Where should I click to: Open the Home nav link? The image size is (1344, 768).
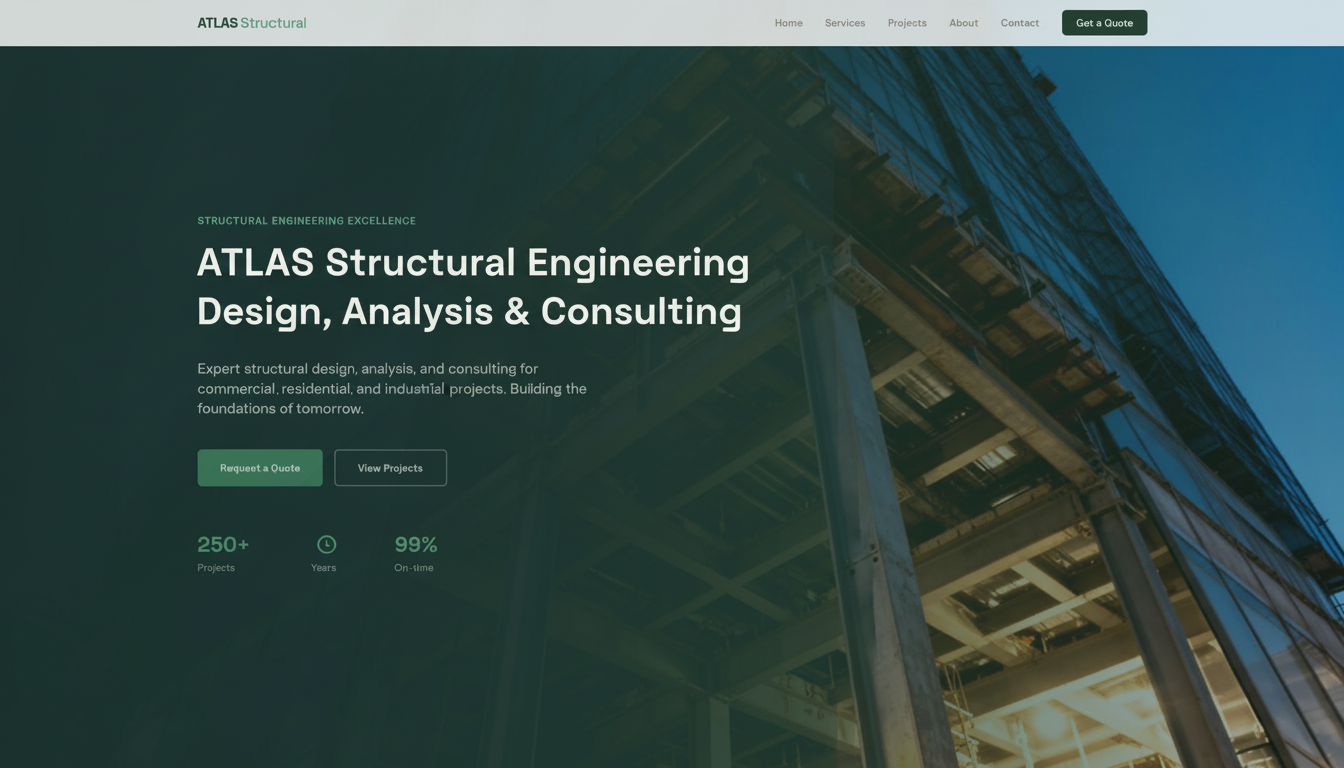click(788, 23)
